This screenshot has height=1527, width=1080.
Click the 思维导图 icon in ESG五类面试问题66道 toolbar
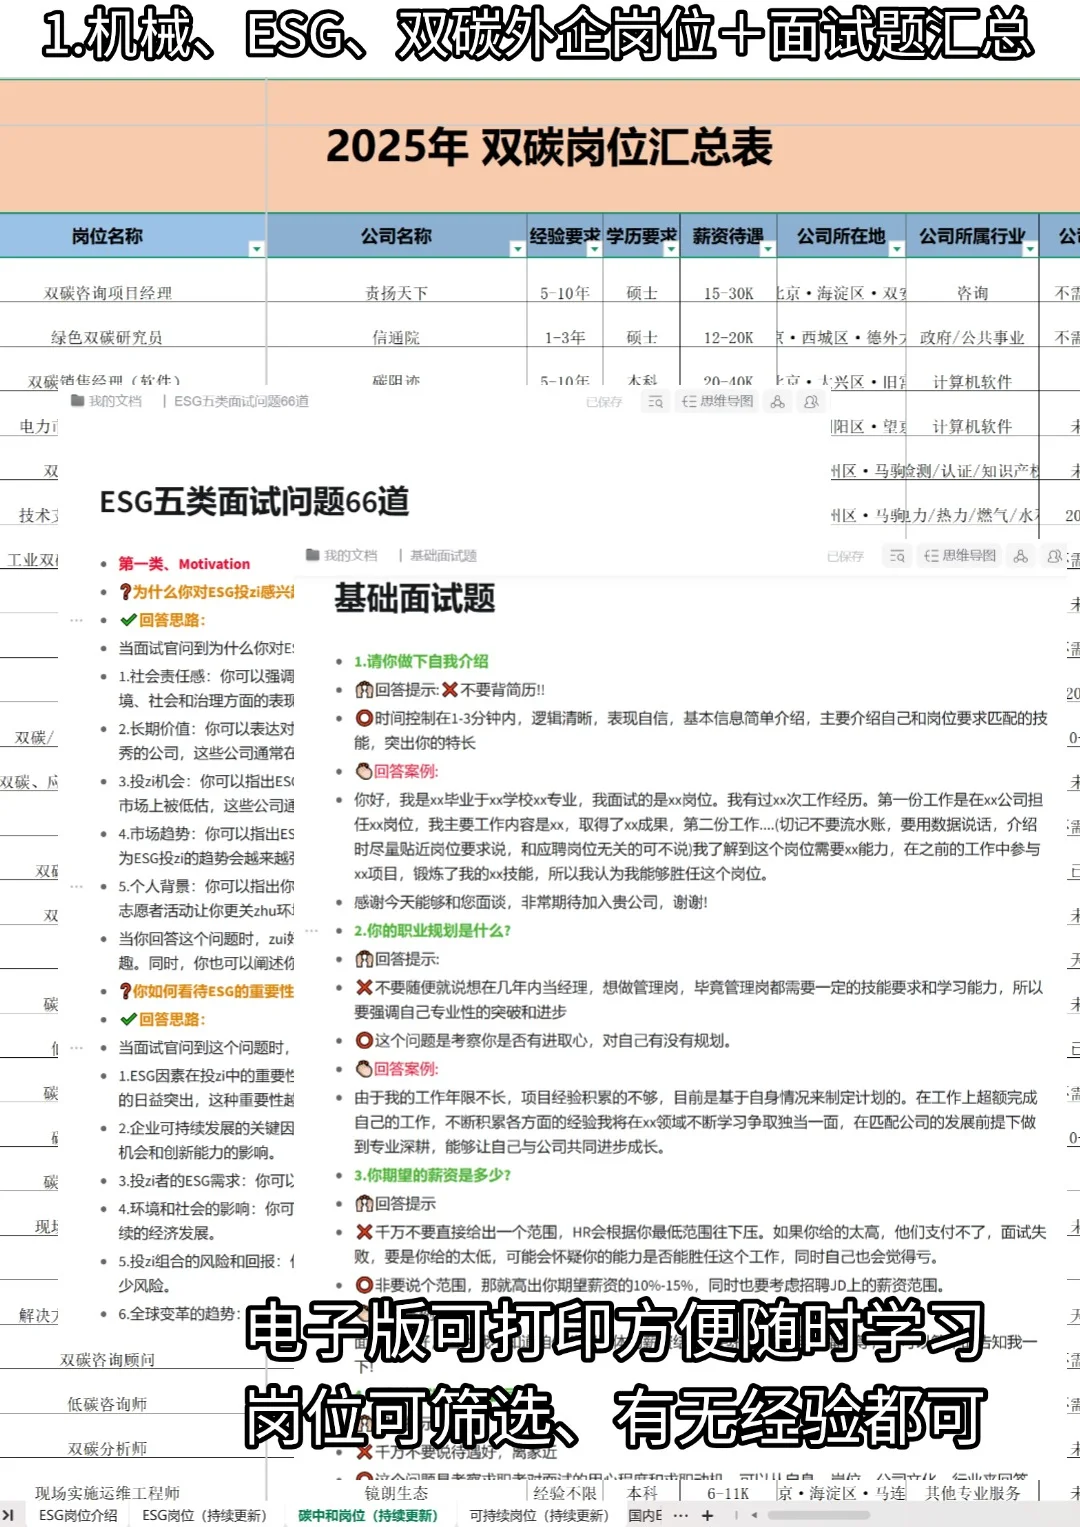[x=714, y=401]
